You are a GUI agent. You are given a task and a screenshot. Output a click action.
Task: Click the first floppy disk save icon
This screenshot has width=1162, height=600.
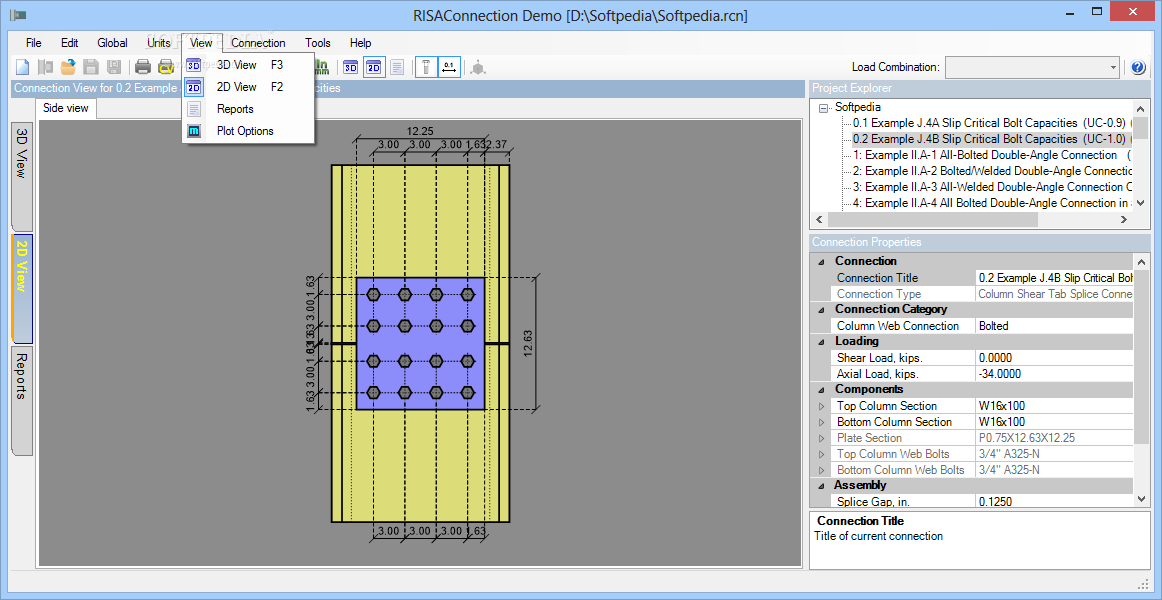click(91, 67)
